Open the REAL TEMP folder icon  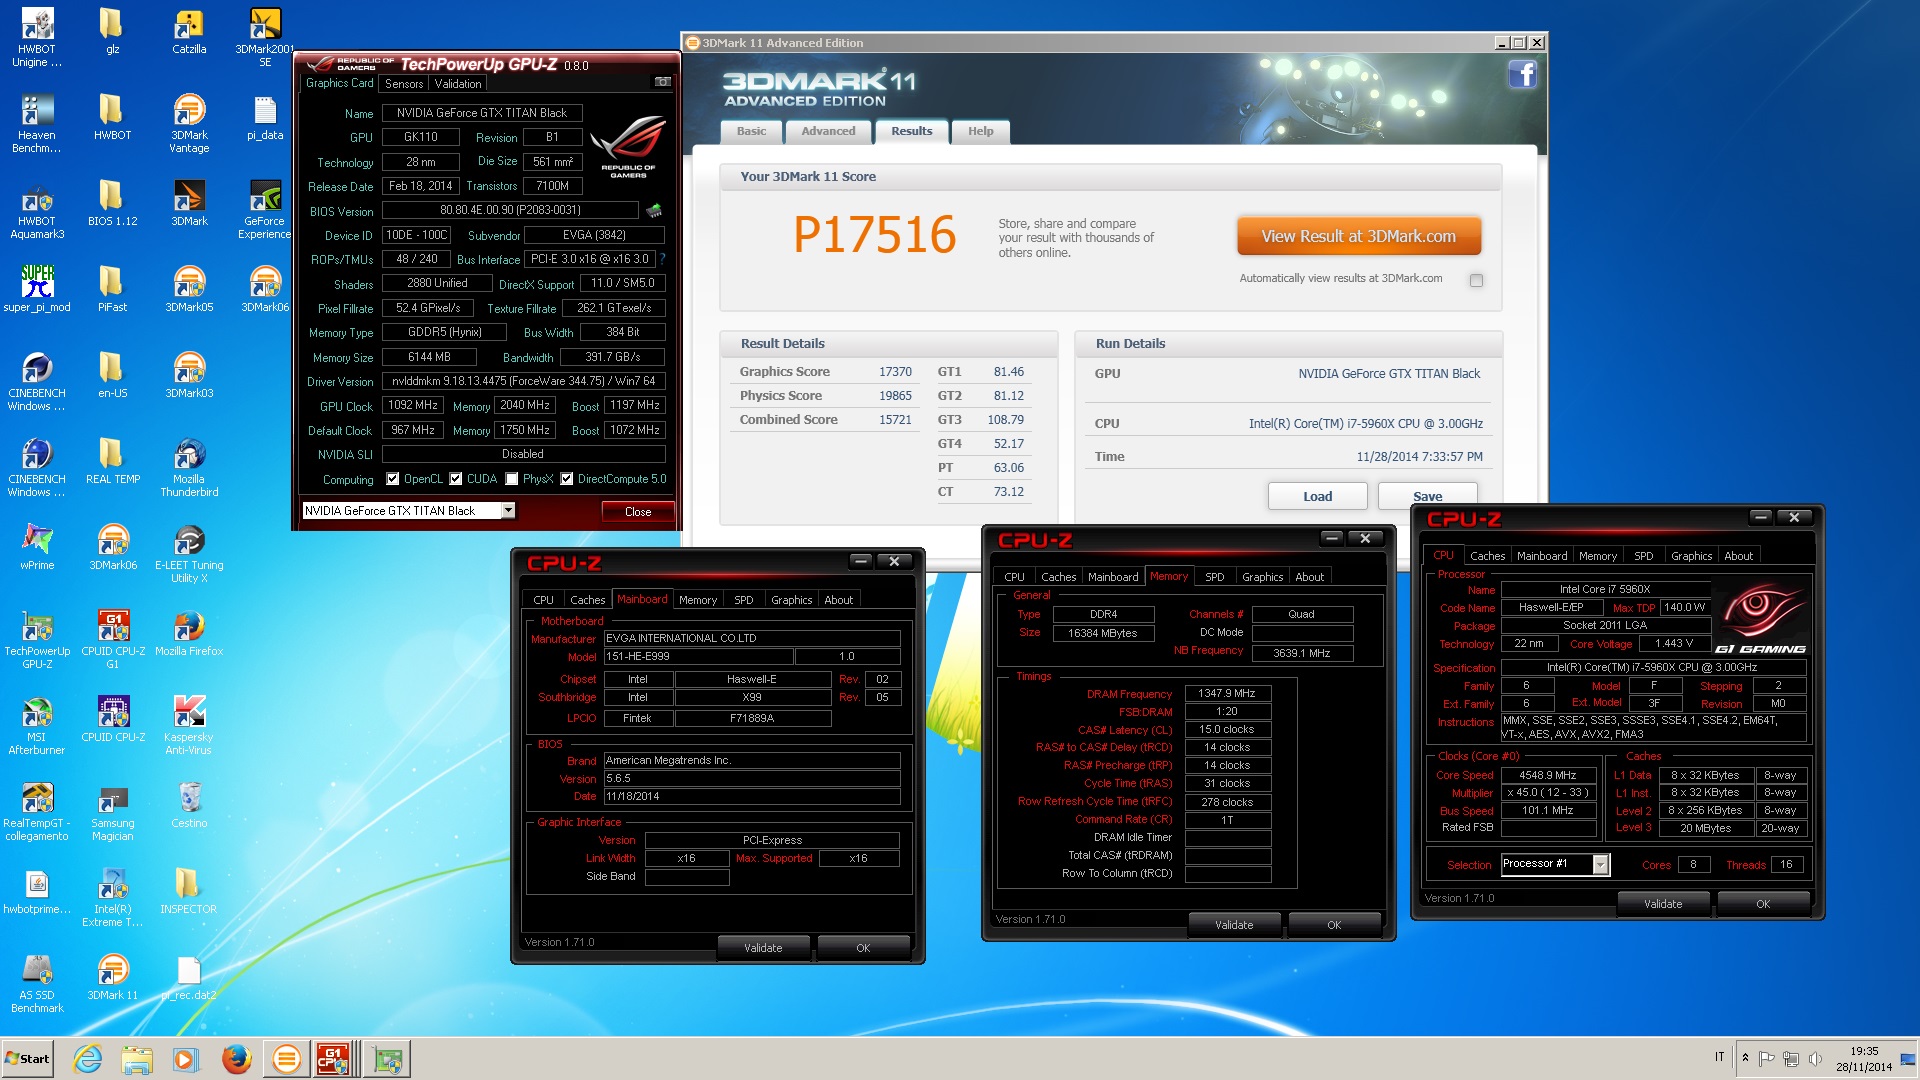[x=112, y=461]
